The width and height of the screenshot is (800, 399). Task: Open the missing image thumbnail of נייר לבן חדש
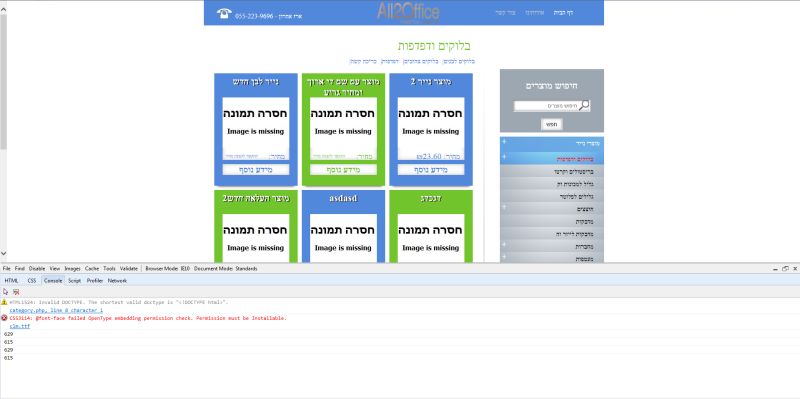tap(256, 124)
